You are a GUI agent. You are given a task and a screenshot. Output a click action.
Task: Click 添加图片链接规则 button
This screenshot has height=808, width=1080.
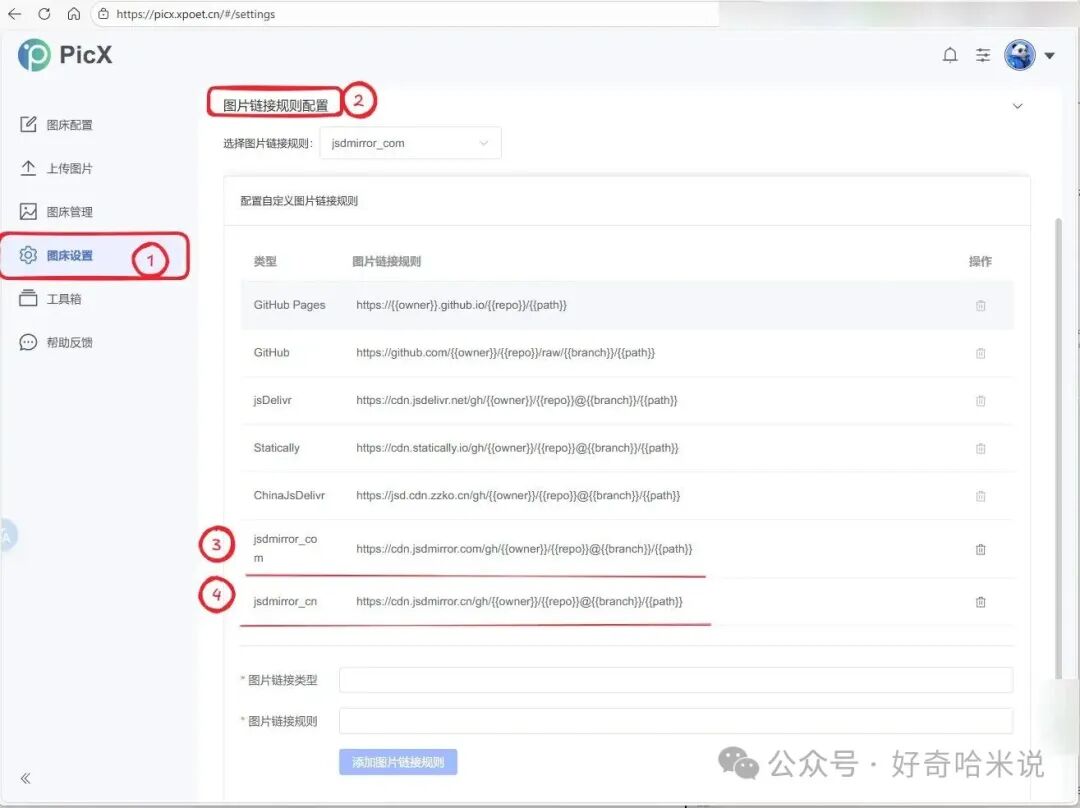point(398,762)
